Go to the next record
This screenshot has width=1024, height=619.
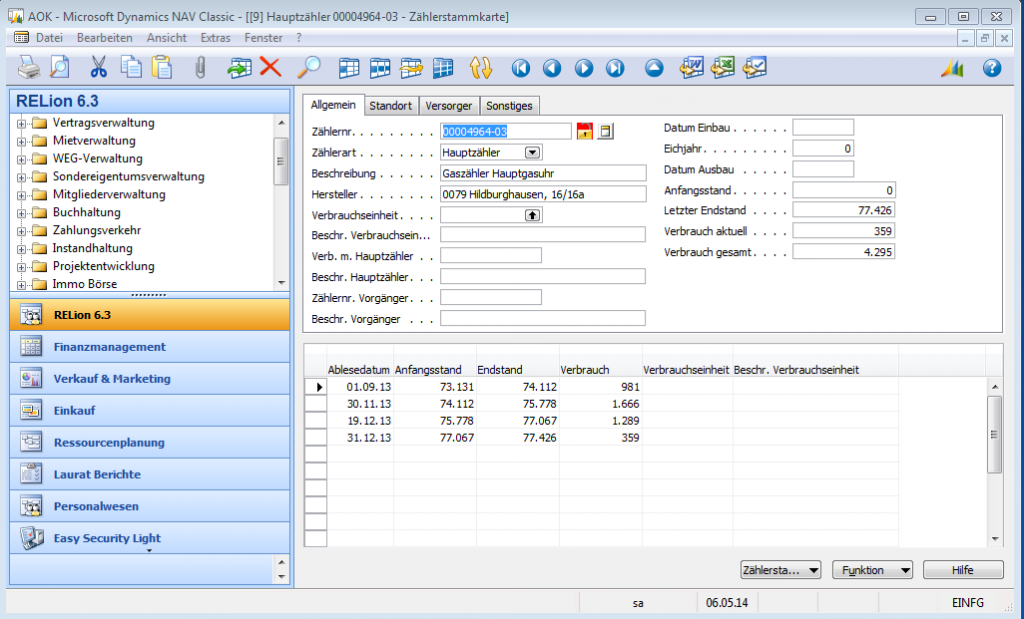[584, 68]
